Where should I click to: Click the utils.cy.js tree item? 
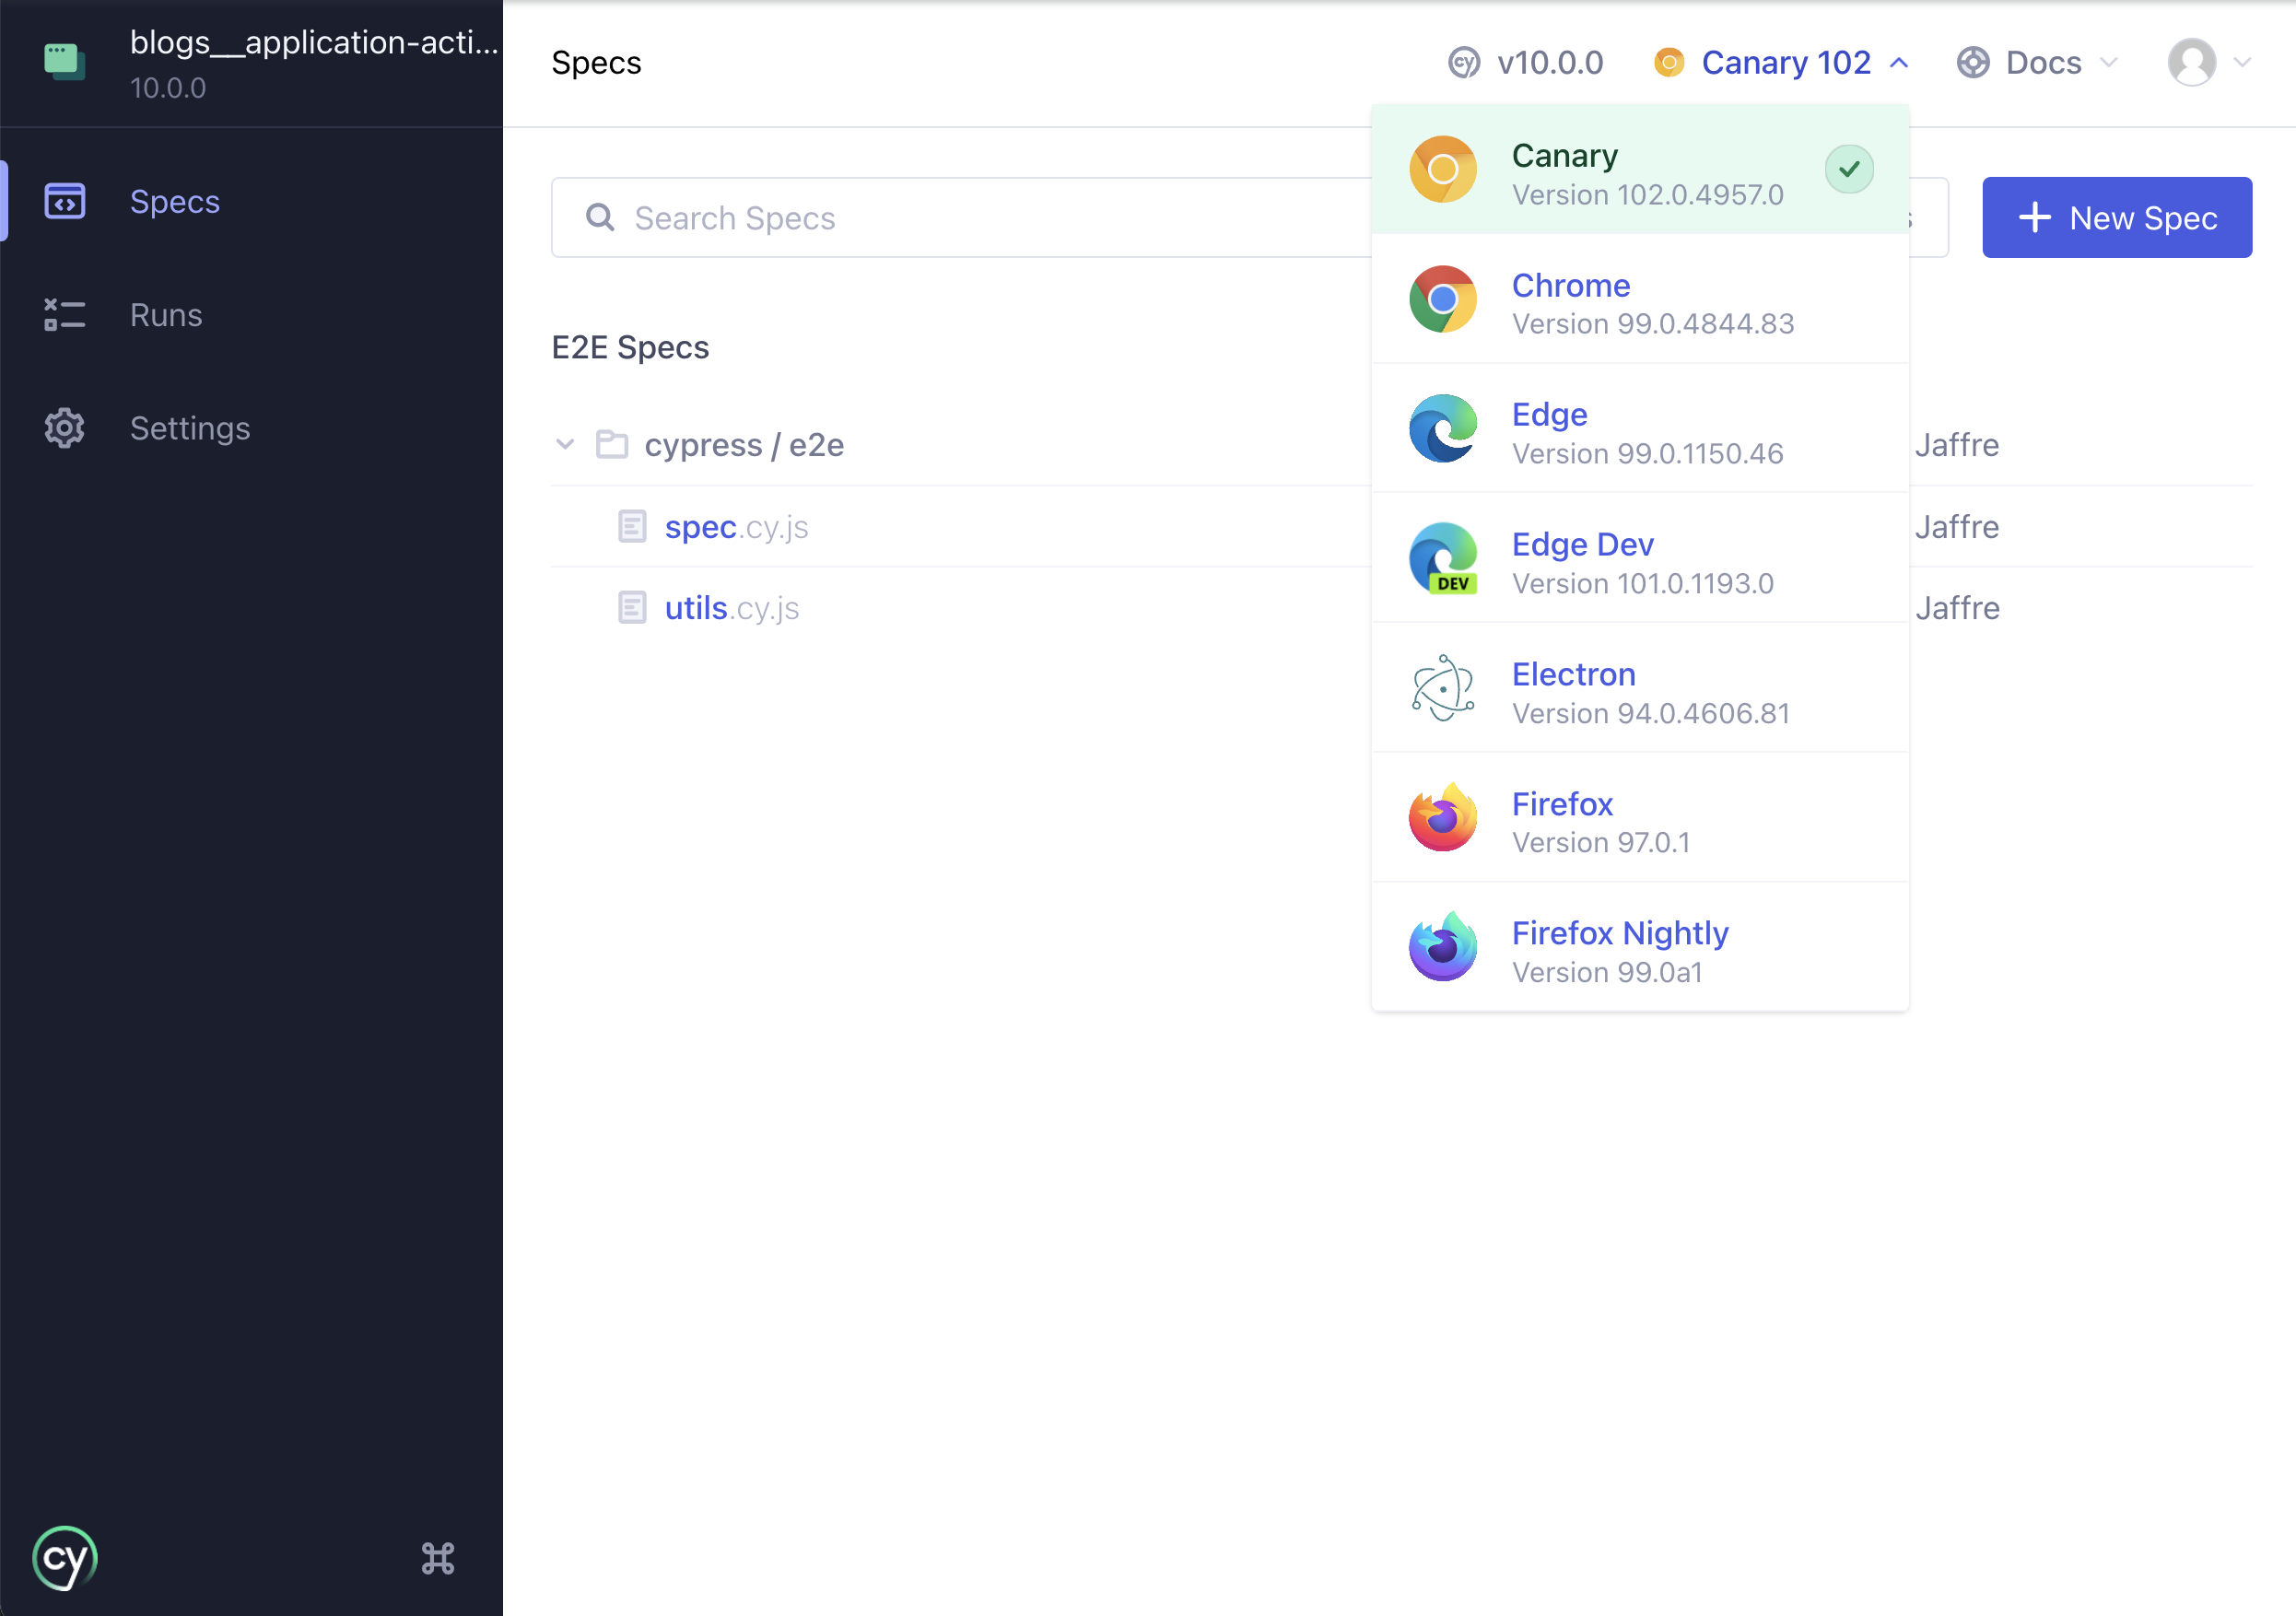pos(732,607)
